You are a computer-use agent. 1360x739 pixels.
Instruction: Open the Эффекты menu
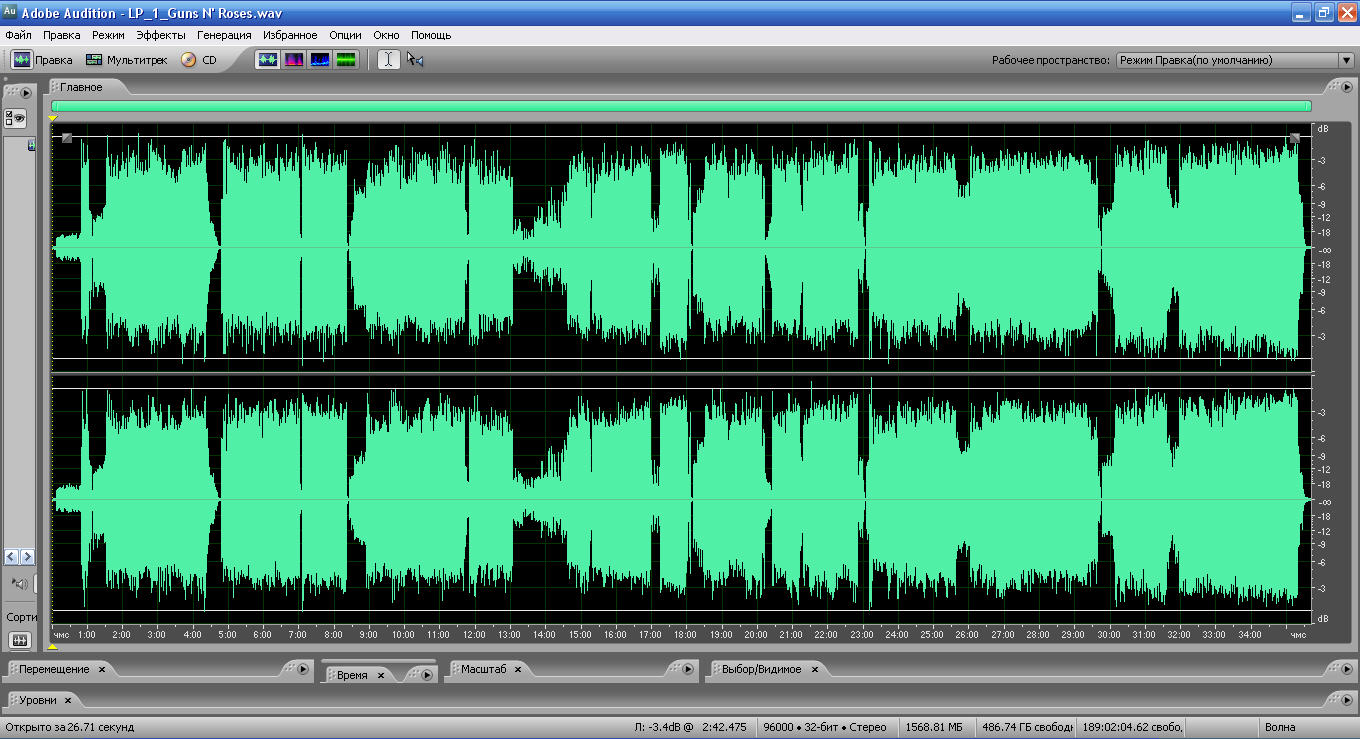(161, 35)
